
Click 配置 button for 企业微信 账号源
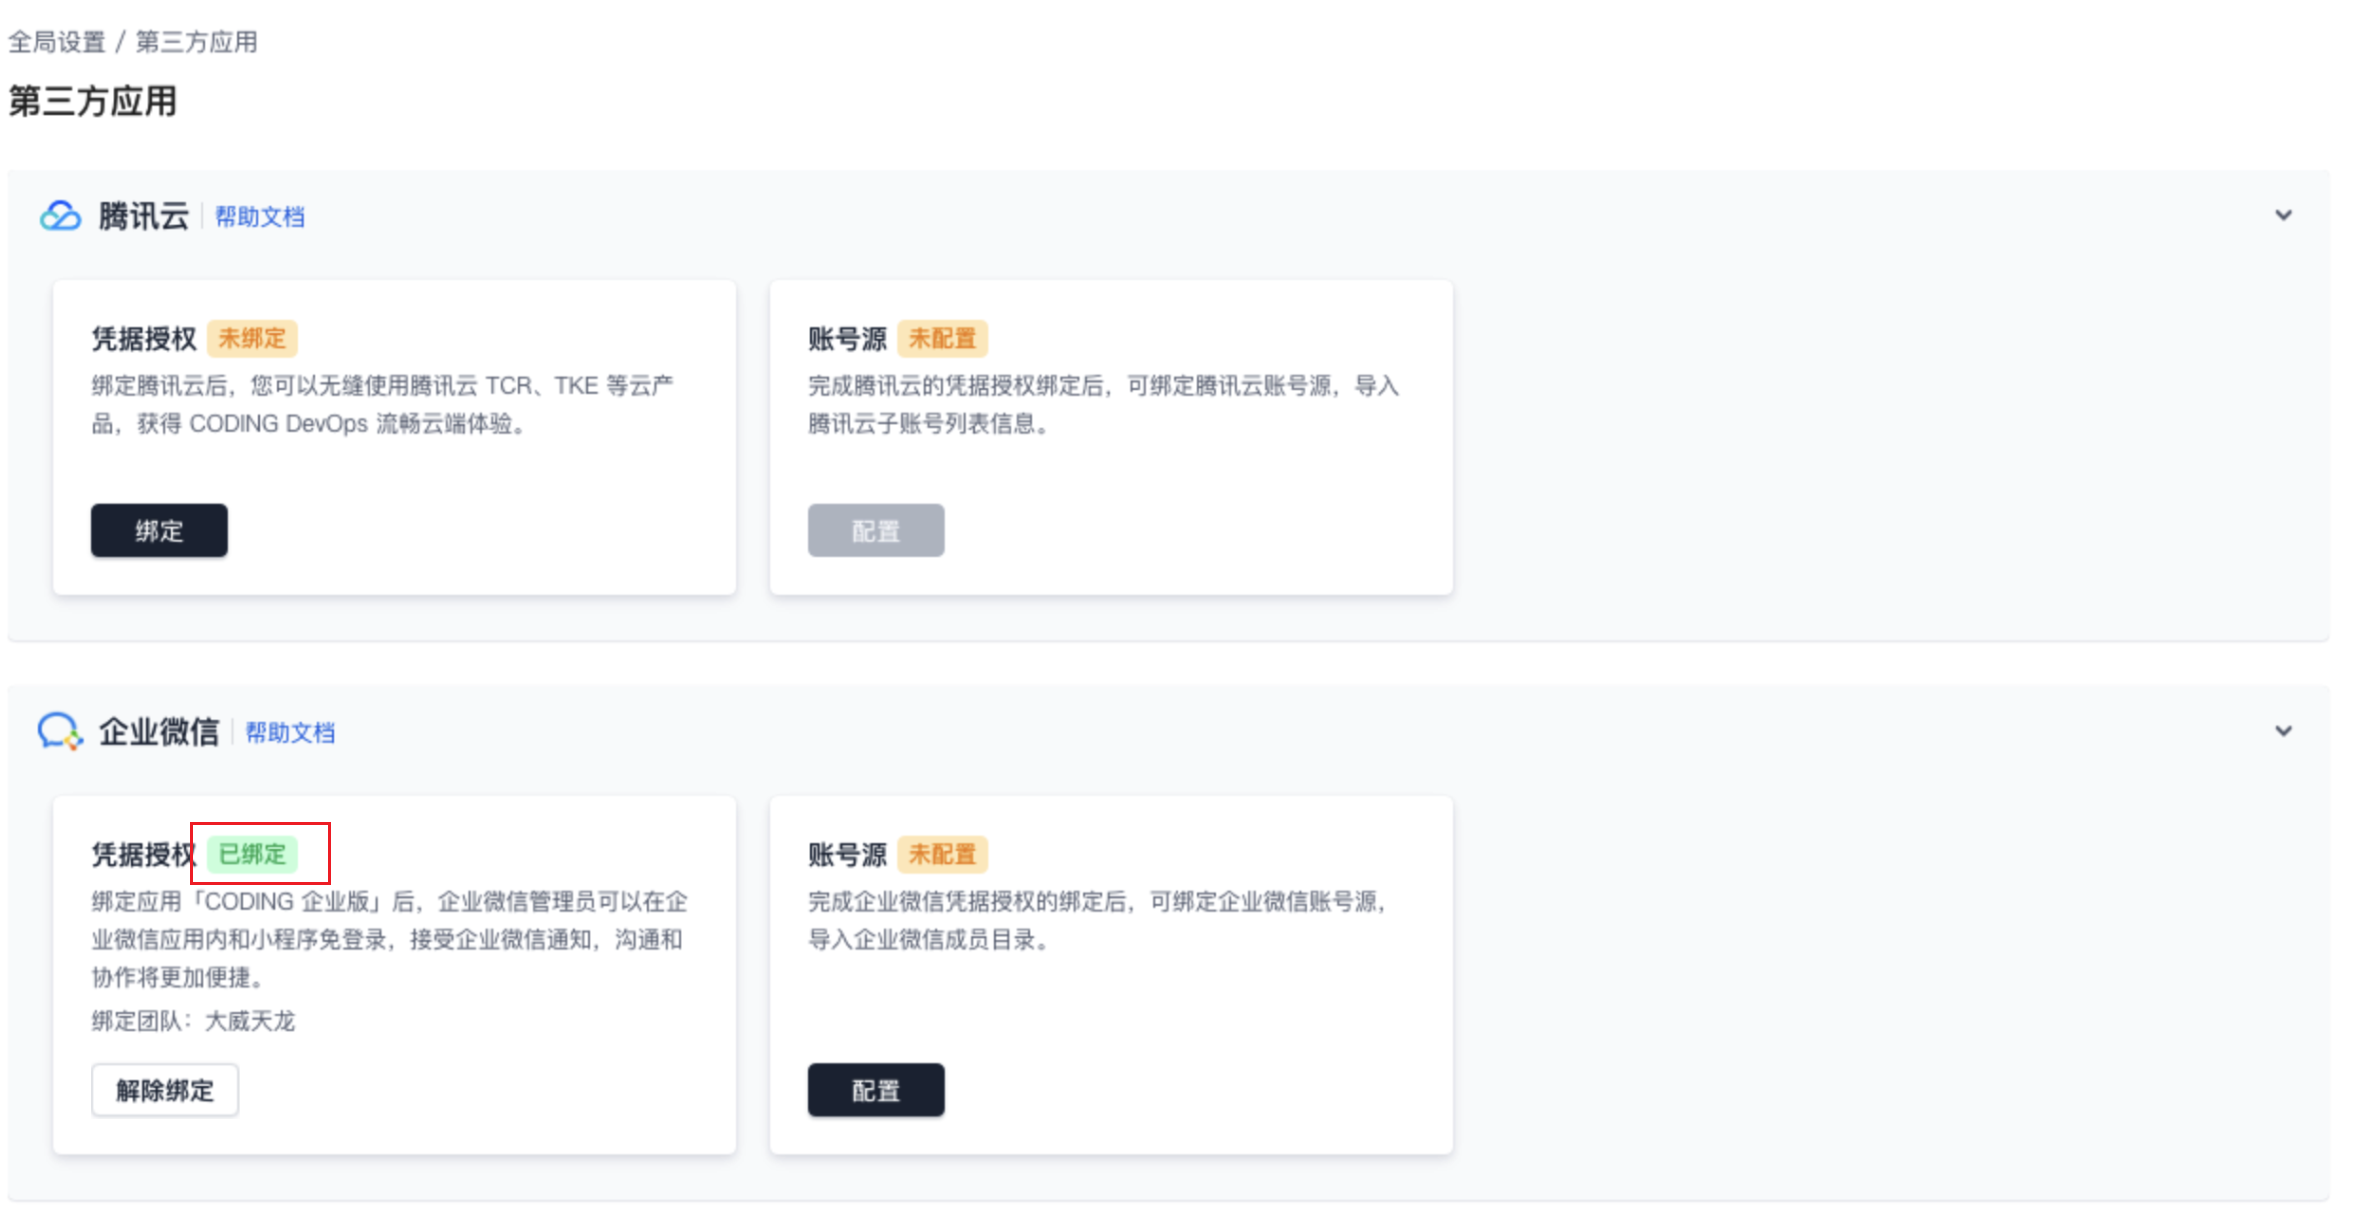[875, 1089]
